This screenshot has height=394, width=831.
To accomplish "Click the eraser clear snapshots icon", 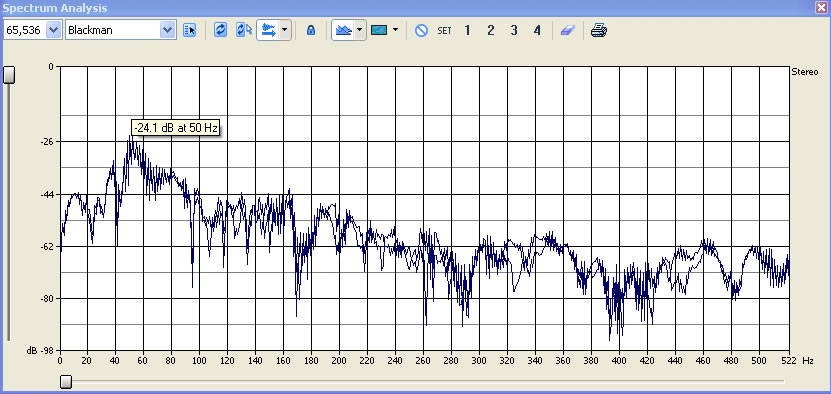I will [x=568, y=30].
